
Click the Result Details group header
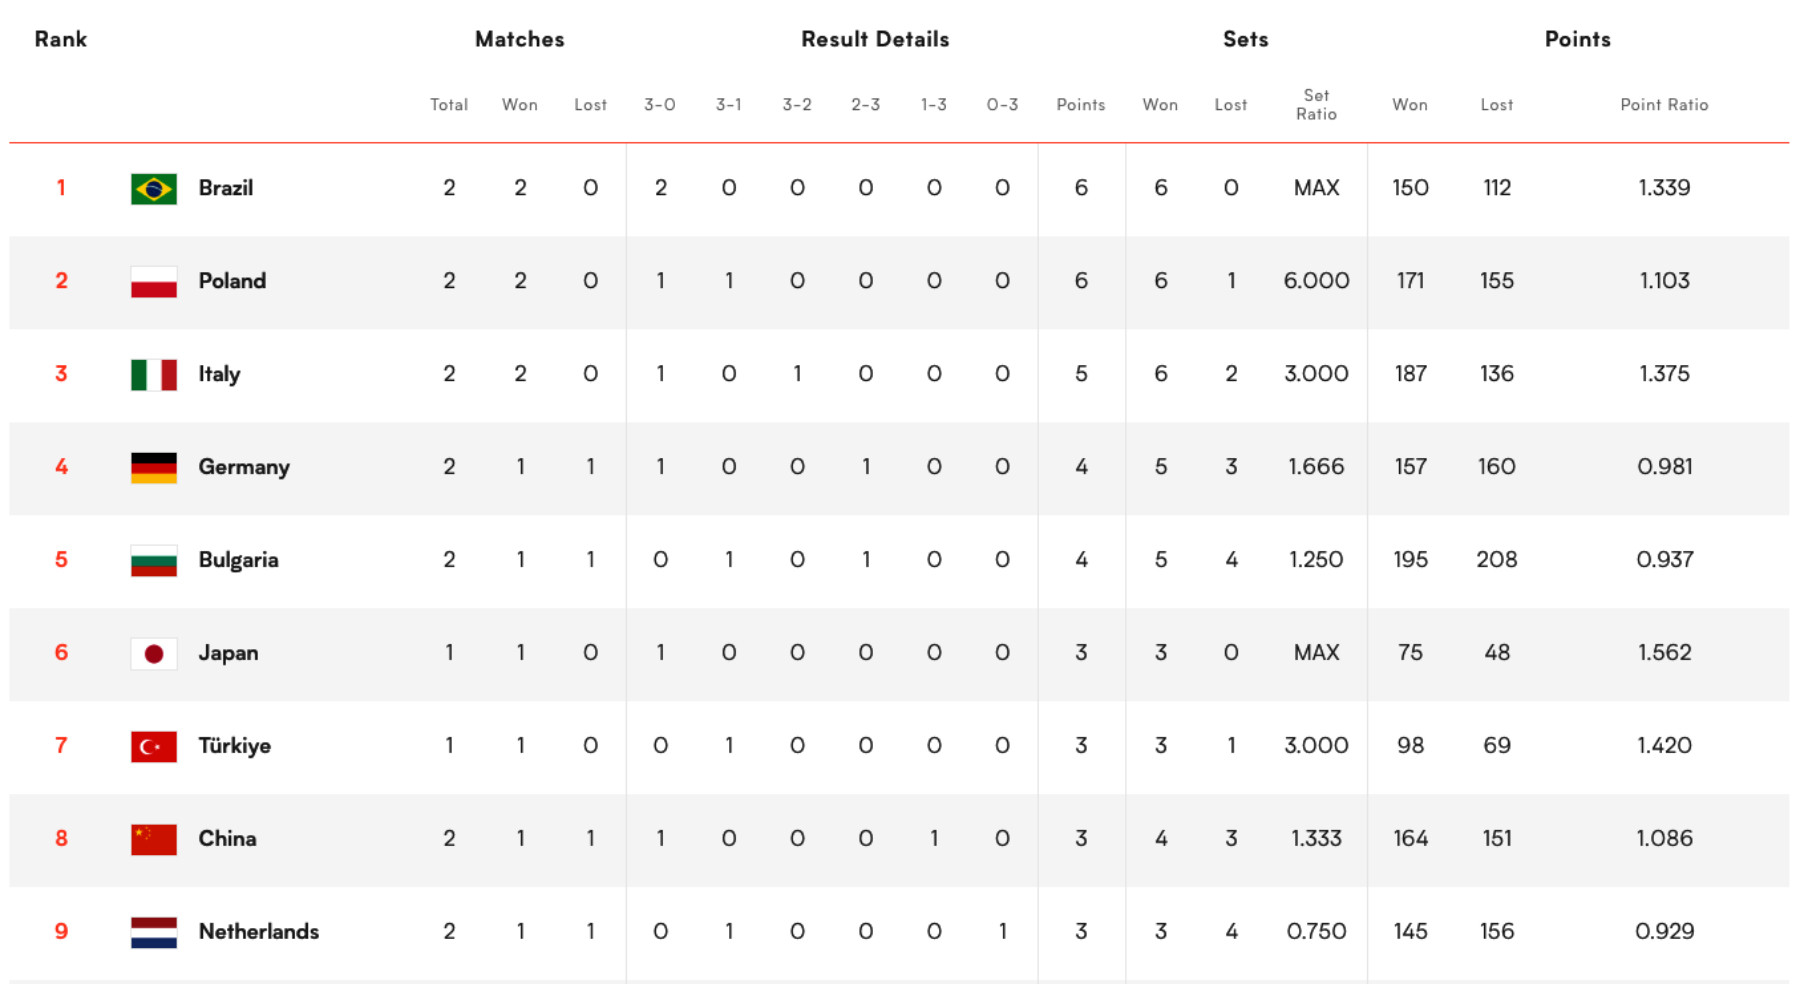[x=875, y=39]
